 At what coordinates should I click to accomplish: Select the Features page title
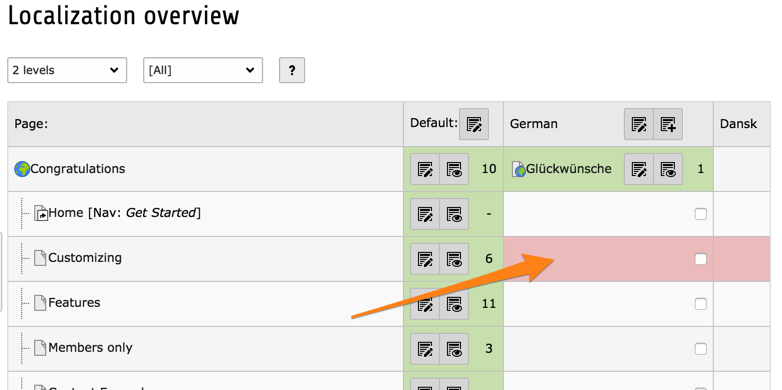(74, 303)
